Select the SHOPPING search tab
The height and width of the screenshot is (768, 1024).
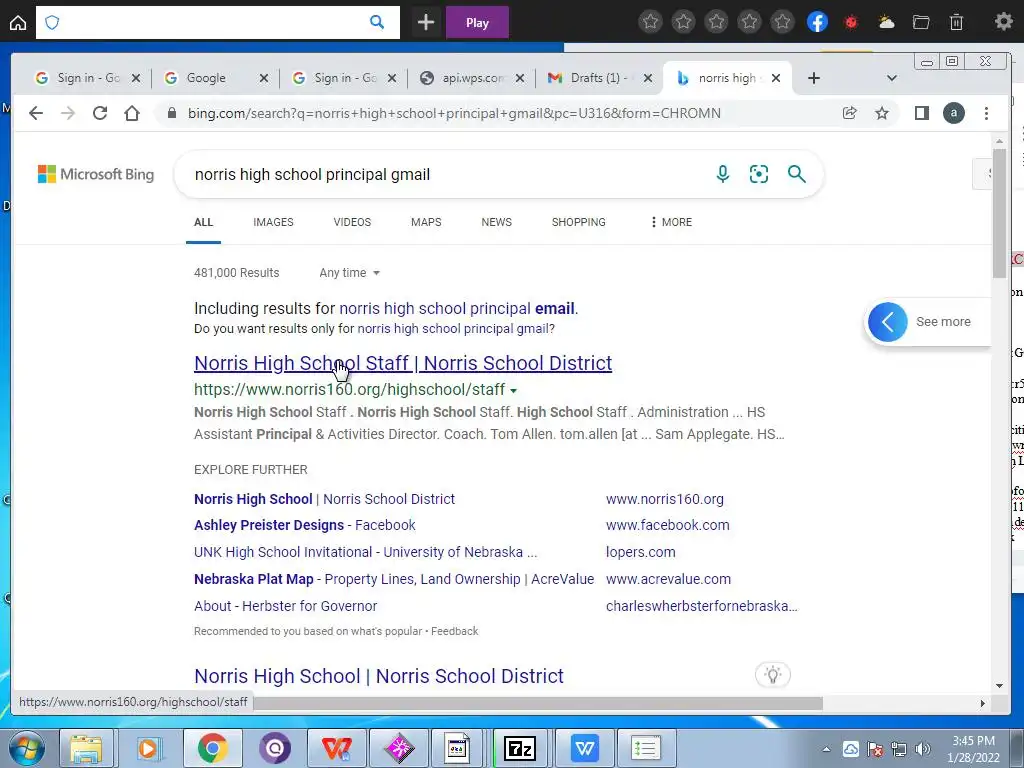pyautogui.click(x=579, y=222)
